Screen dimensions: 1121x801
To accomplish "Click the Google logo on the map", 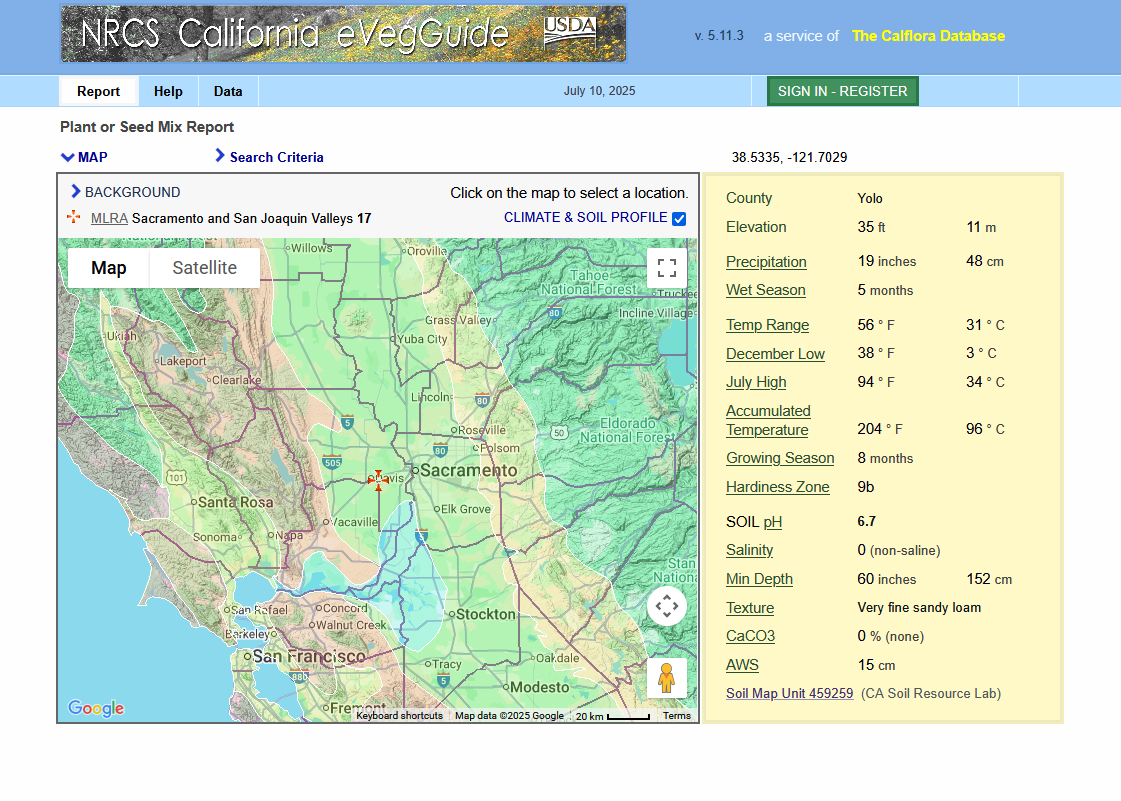I will pos(95,708).
